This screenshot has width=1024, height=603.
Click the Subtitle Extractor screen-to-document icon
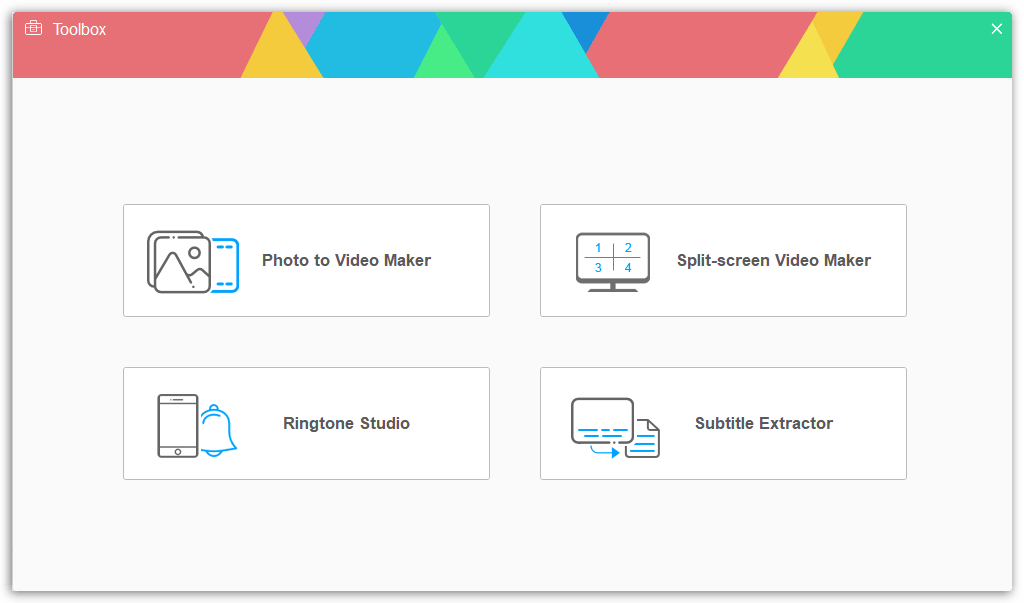[x=615, y=427]
